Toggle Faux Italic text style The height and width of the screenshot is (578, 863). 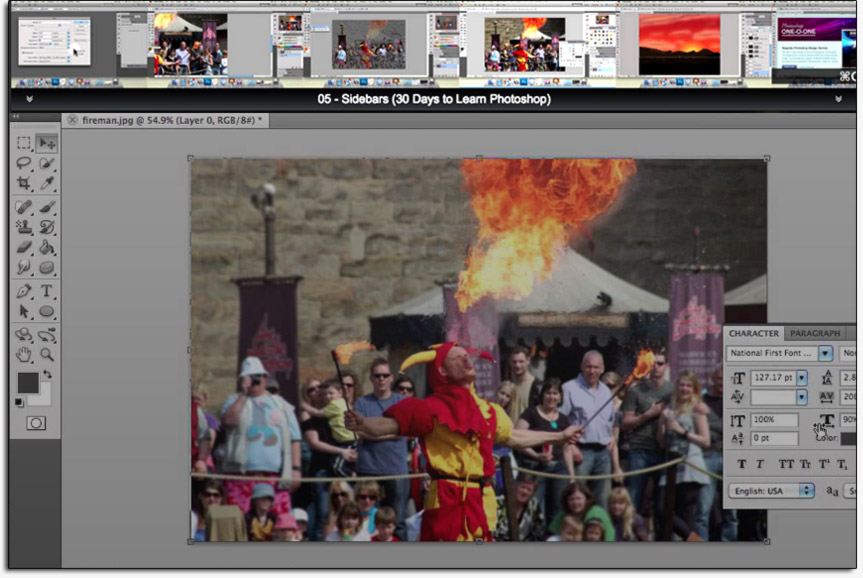point(759,464)
